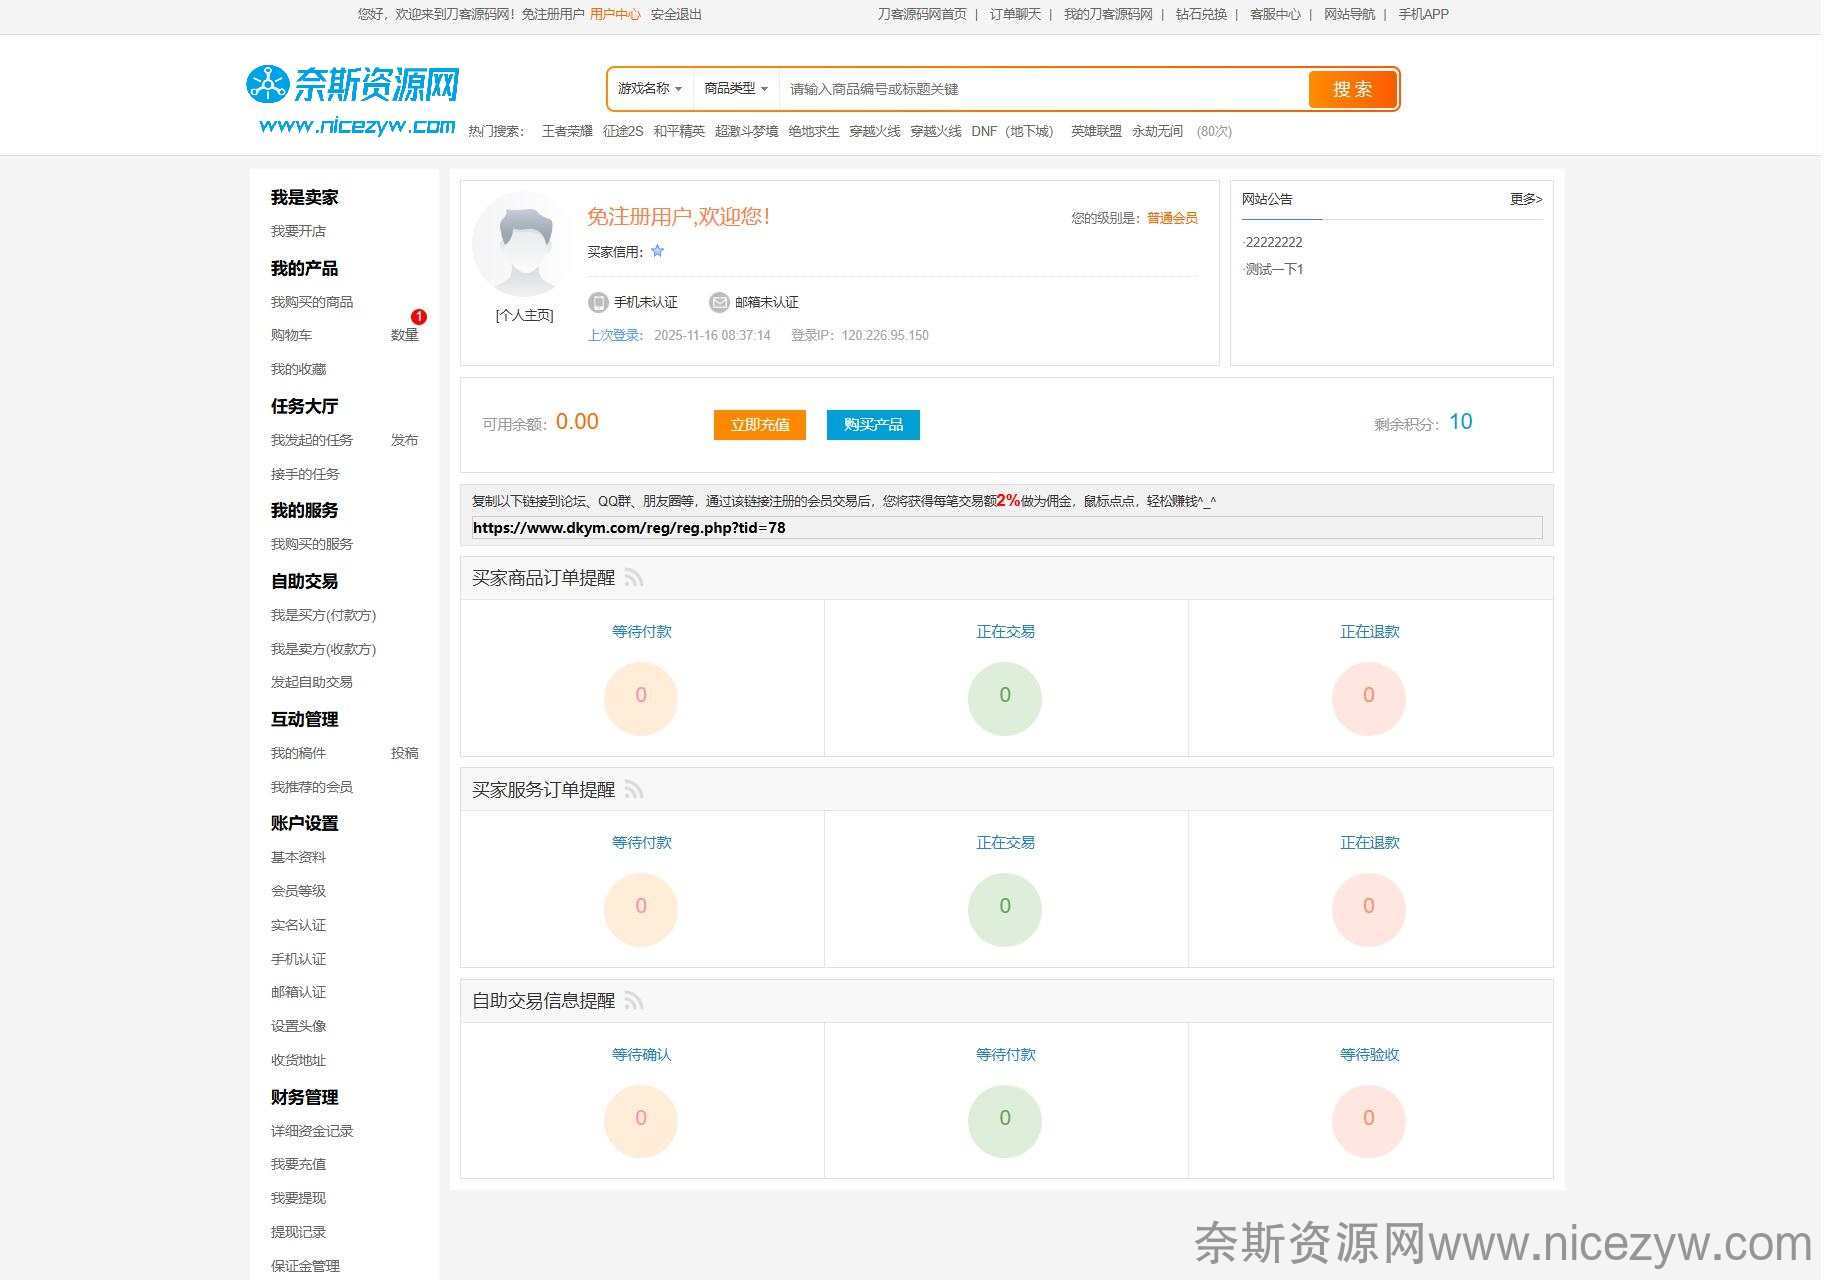Image resolution: width=1824 pixels, height=1280 pixels.
Task: Open 用户中心 in top bar
Action: pyautogui.click(x=615, y=14)
